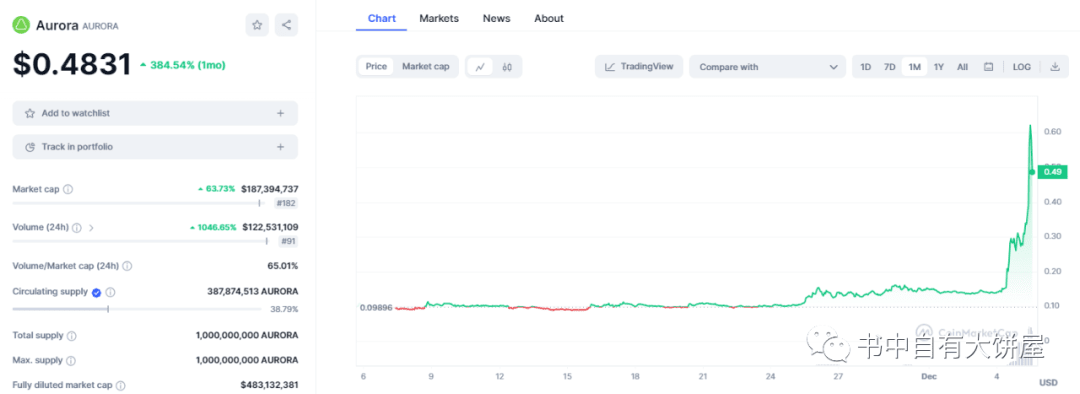Click the 384.54% (1mo) change

click(183, 65)
